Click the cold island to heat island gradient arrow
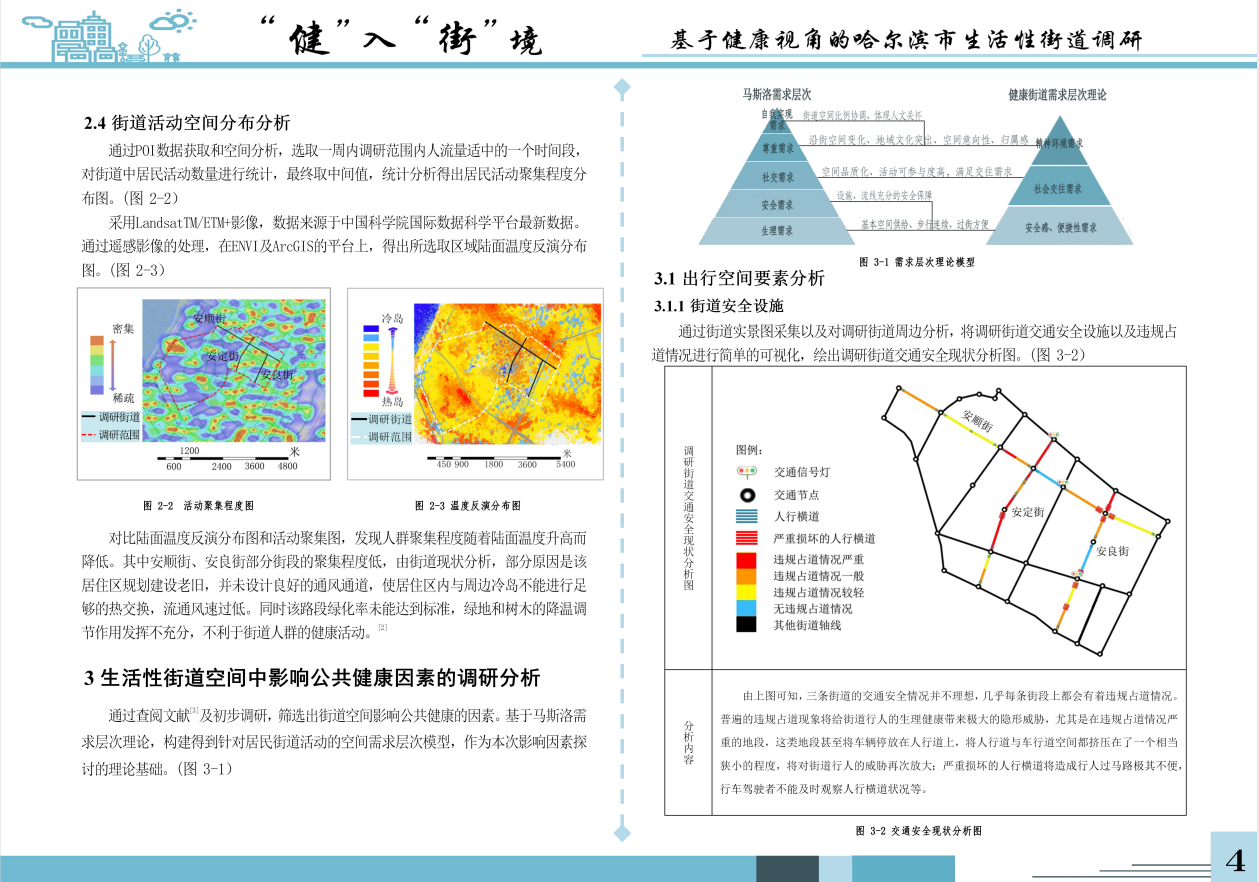 [x=391, y=358]
